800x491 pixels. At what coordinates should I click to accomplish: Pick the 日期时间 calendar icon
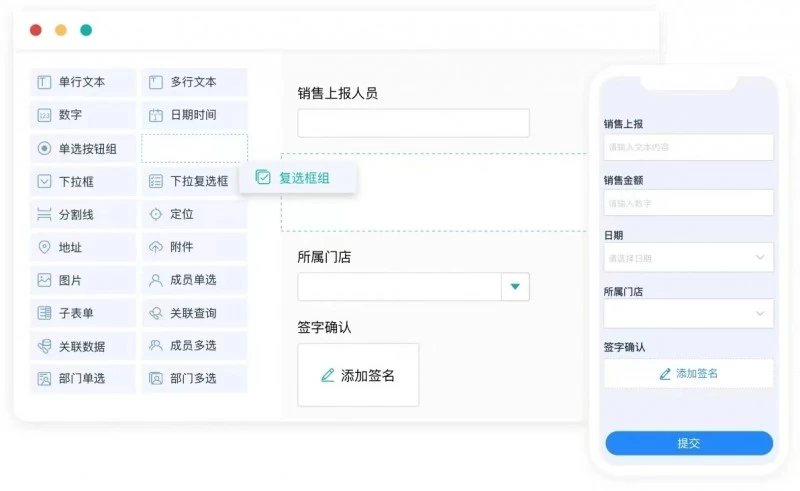point(155,115)
